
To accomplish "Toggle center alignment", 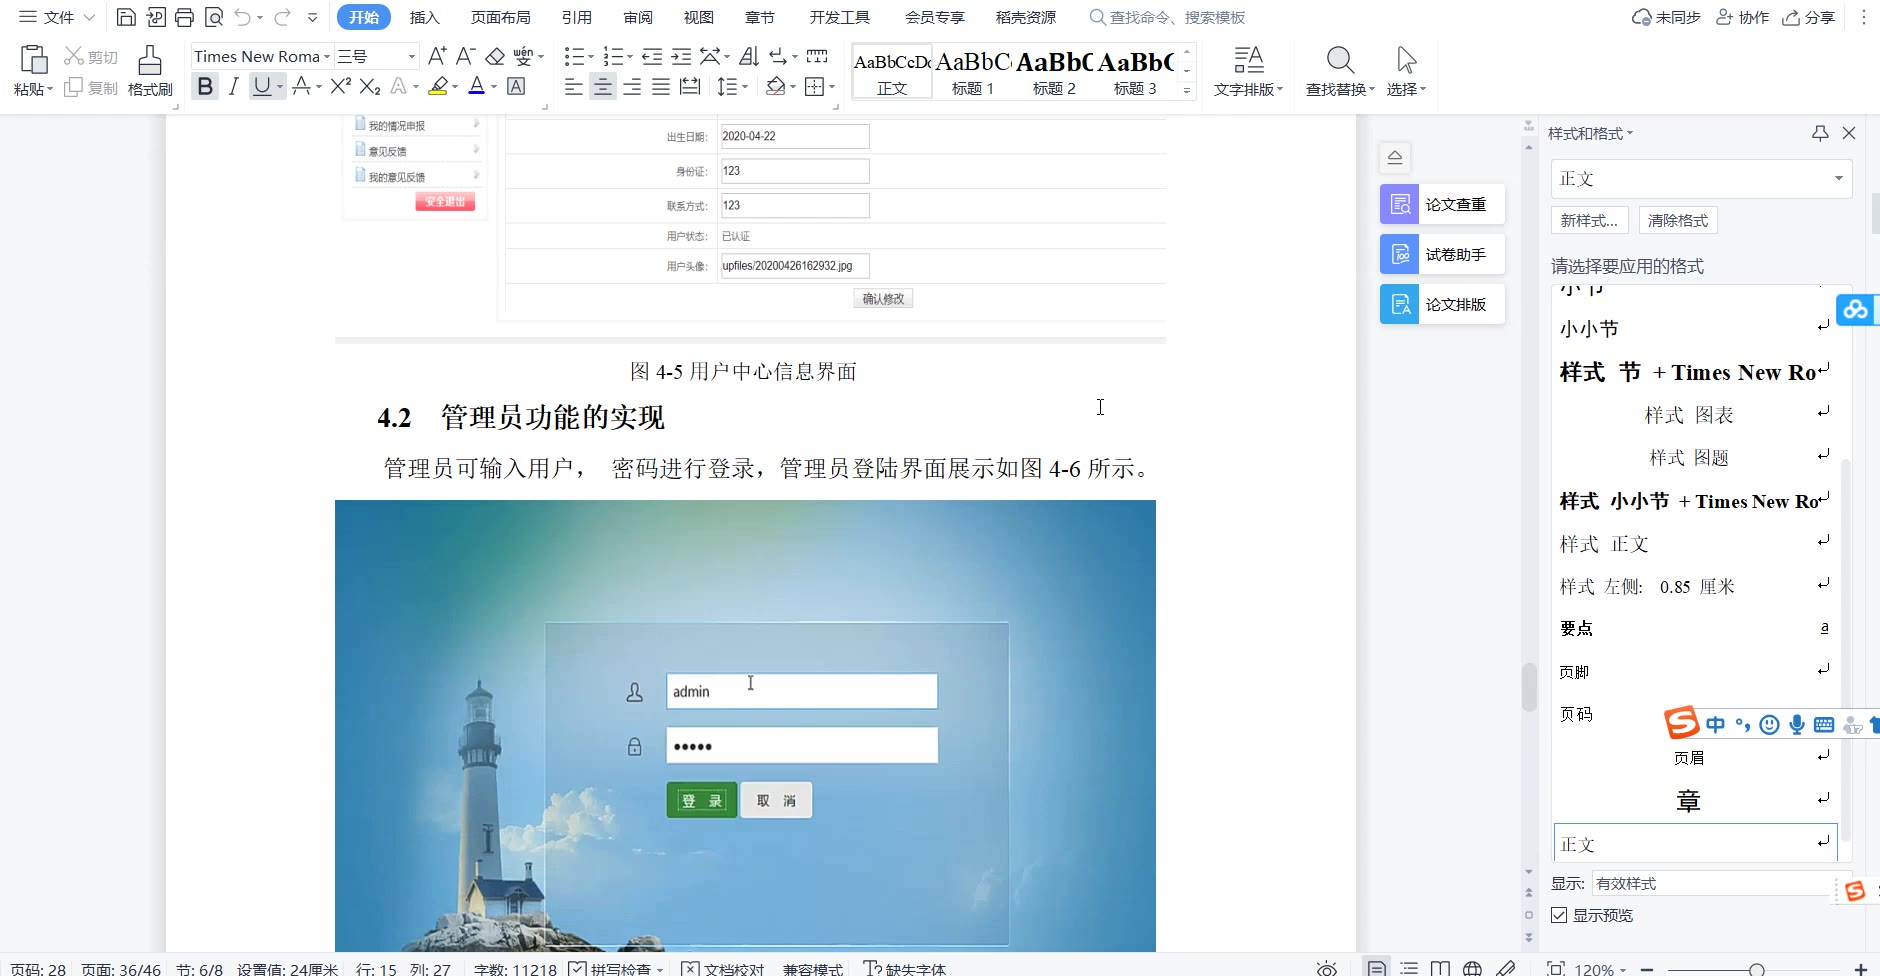I will click(603, 87).
